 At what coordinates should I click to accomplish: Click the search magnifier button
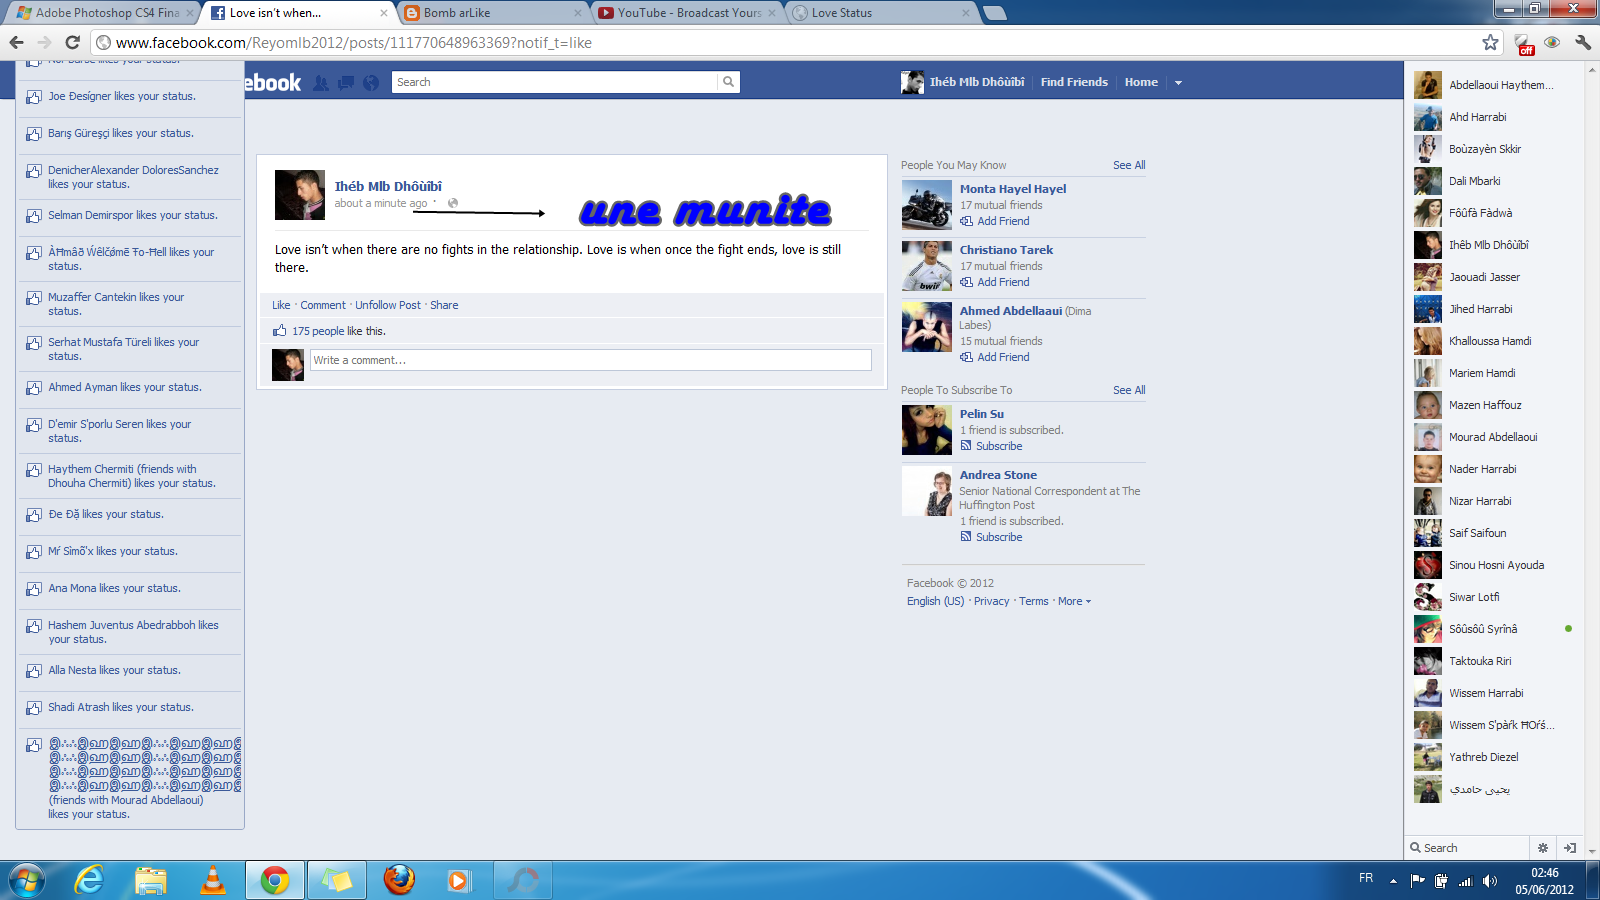point(729,82)
